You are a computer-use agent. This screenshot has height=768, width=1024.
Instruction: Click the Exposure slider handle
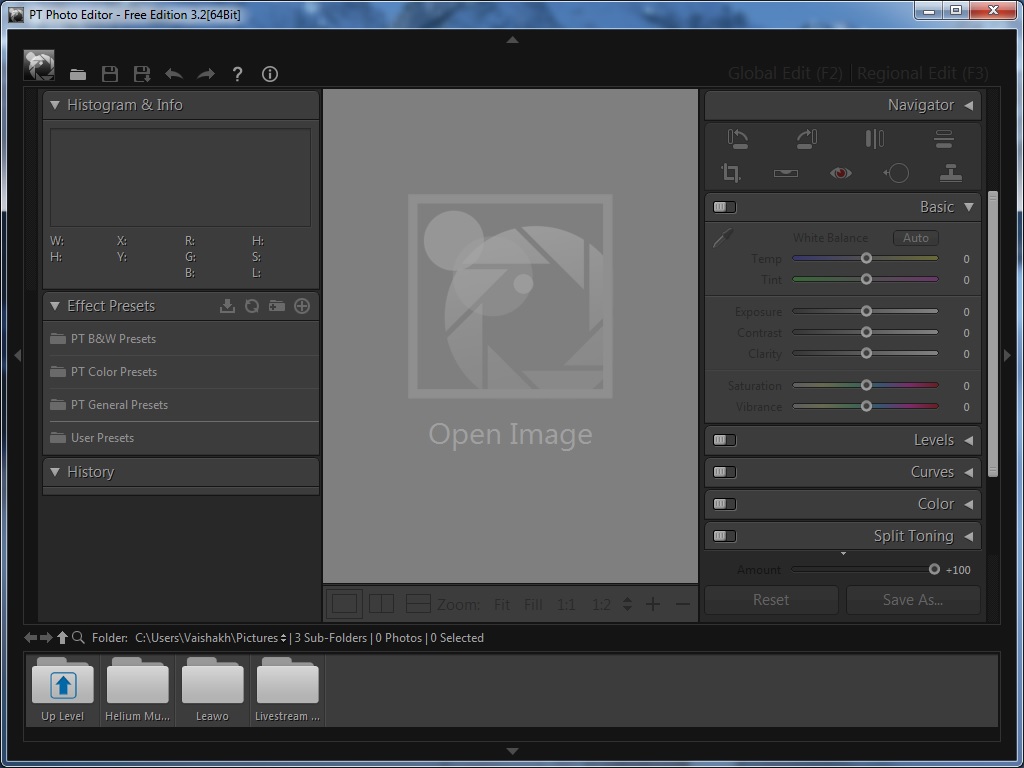click(866, 312)
